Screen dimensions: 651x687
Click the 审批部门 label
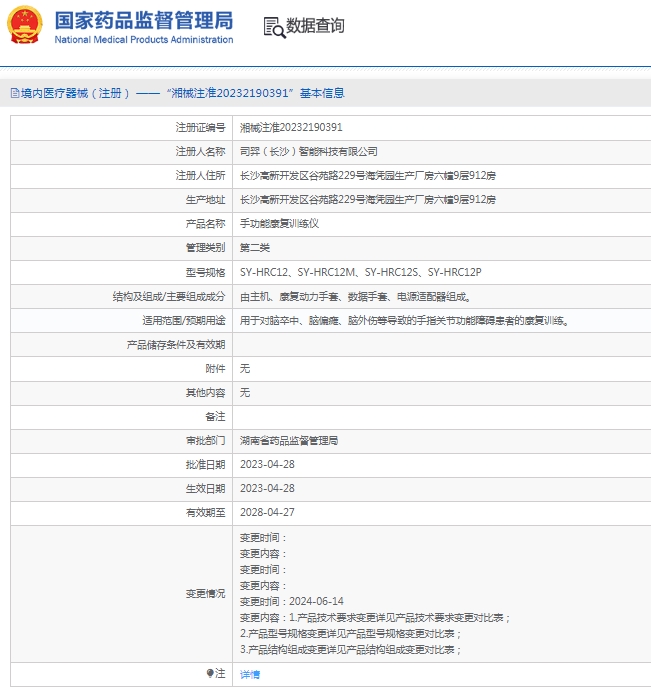pyautogui.click(x=205, y=440)
